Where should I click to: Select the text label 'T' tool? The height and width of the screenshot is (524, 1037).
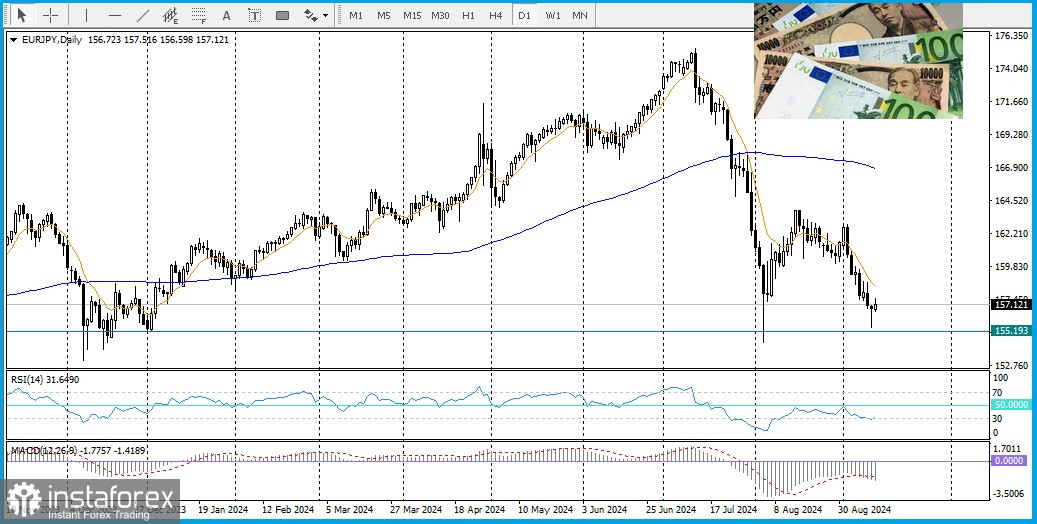(254, 15)
